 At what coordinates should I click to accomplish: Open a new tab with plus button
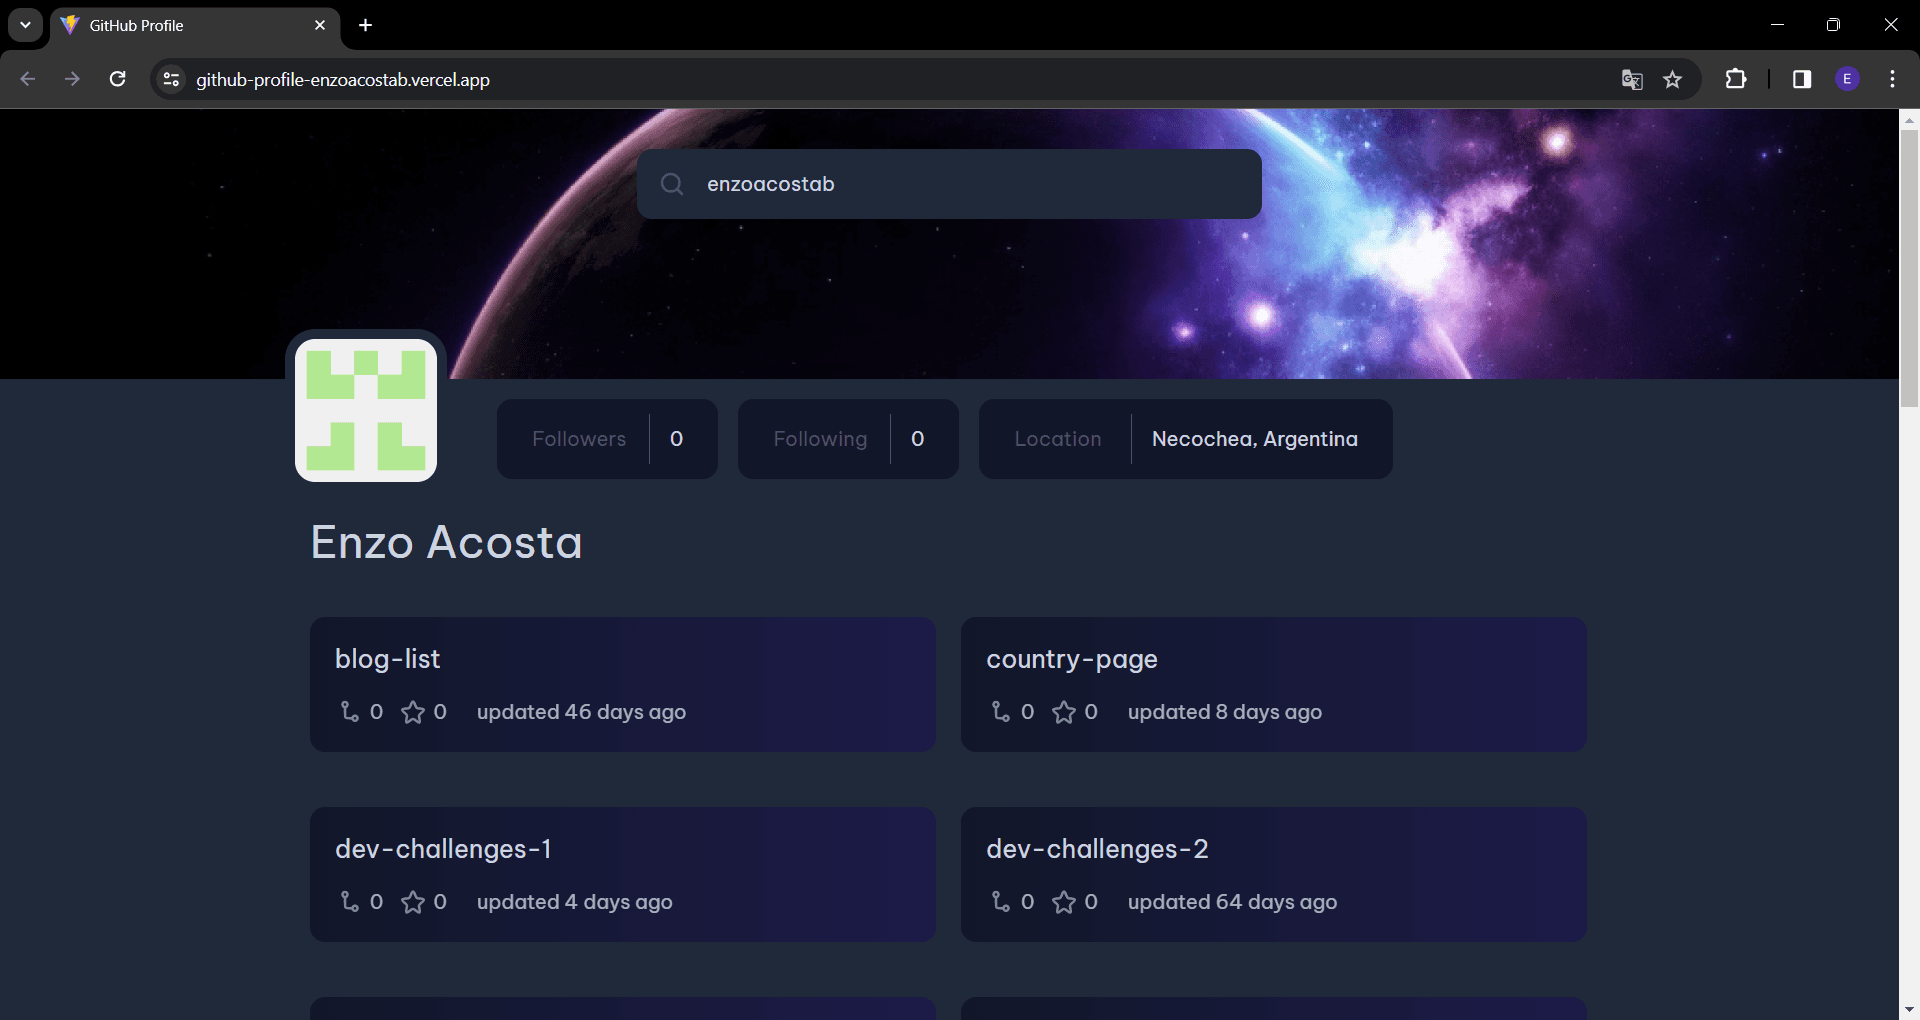(x=366, y=25)
